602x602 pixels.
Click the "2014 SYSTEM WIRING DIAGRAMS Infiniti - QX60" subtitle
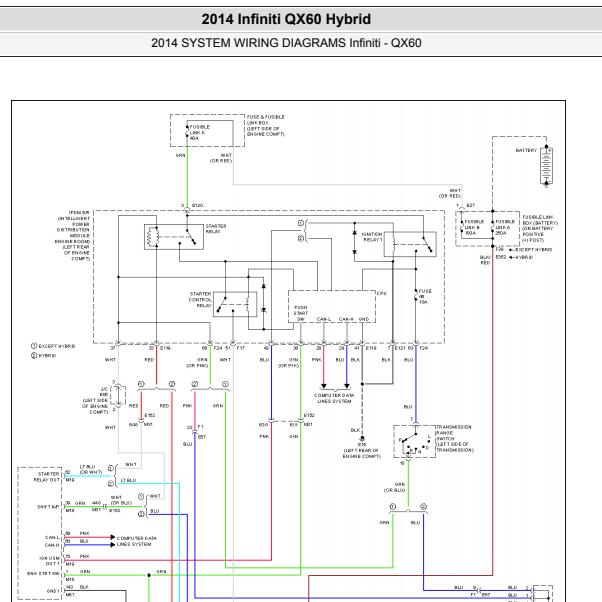coord(286,43)
